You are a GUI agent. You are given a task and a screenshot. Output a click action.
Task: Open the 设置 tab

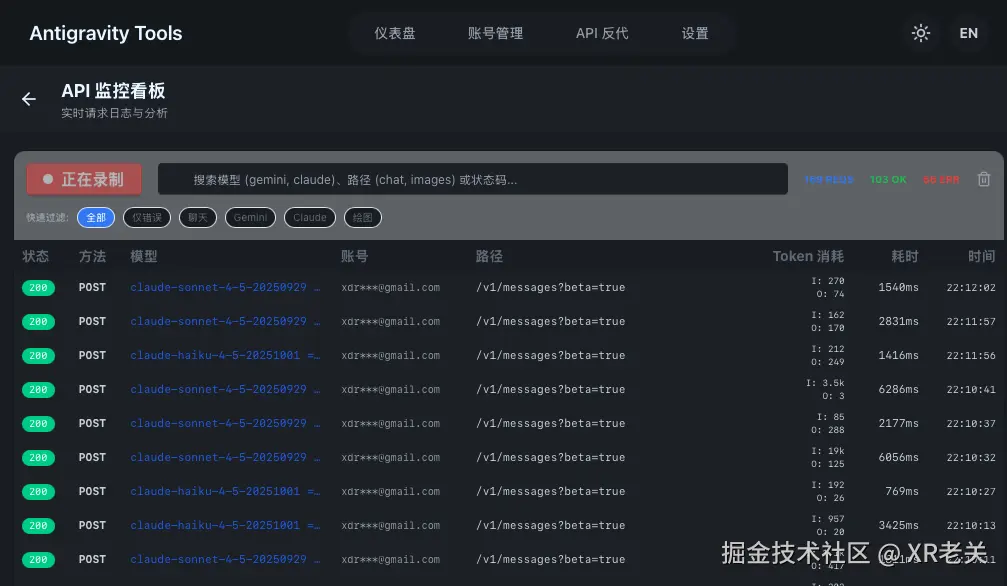point(695,33)
